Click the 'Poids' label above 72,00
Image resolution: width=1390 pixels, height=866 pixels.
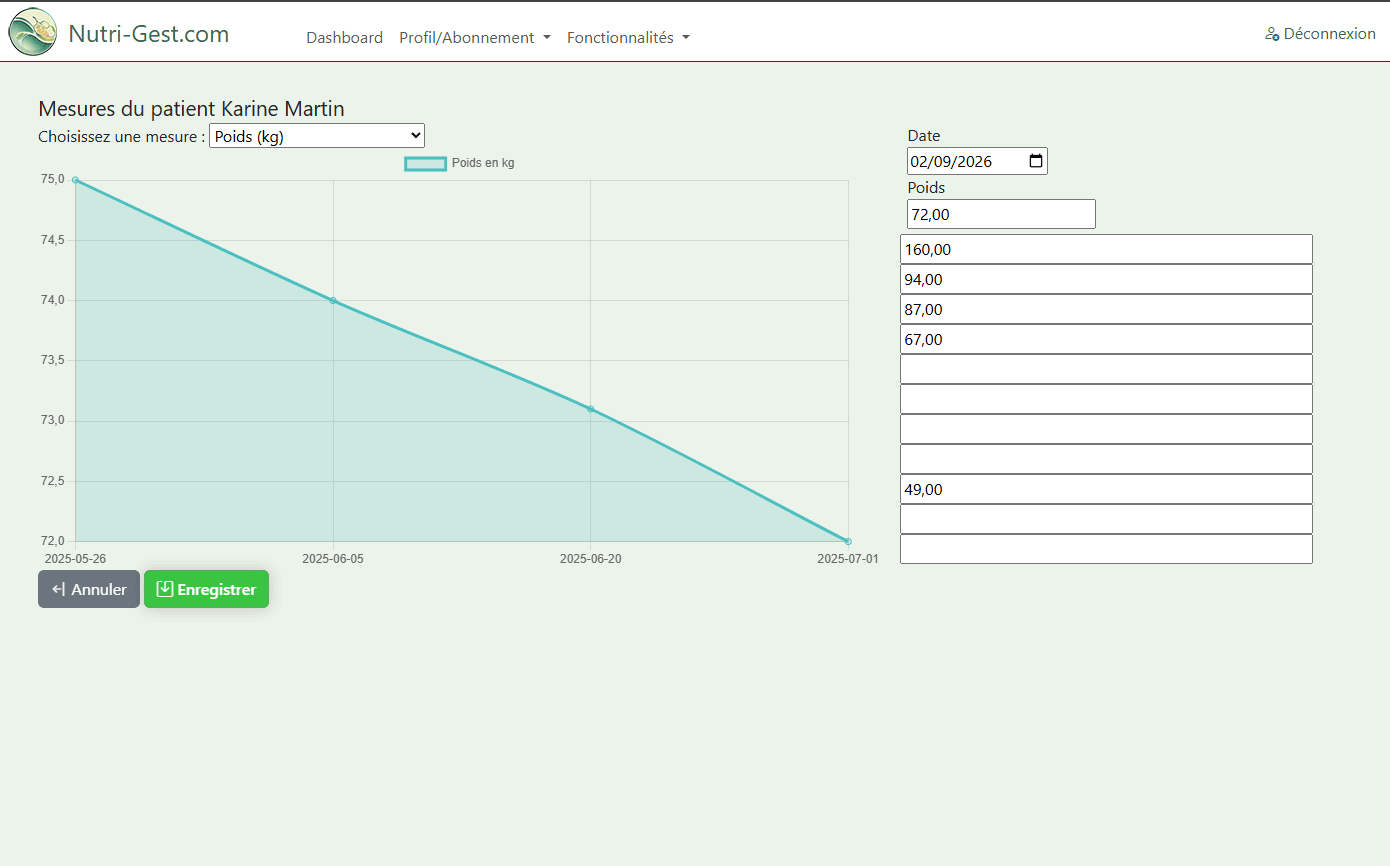tap(926, 188)
